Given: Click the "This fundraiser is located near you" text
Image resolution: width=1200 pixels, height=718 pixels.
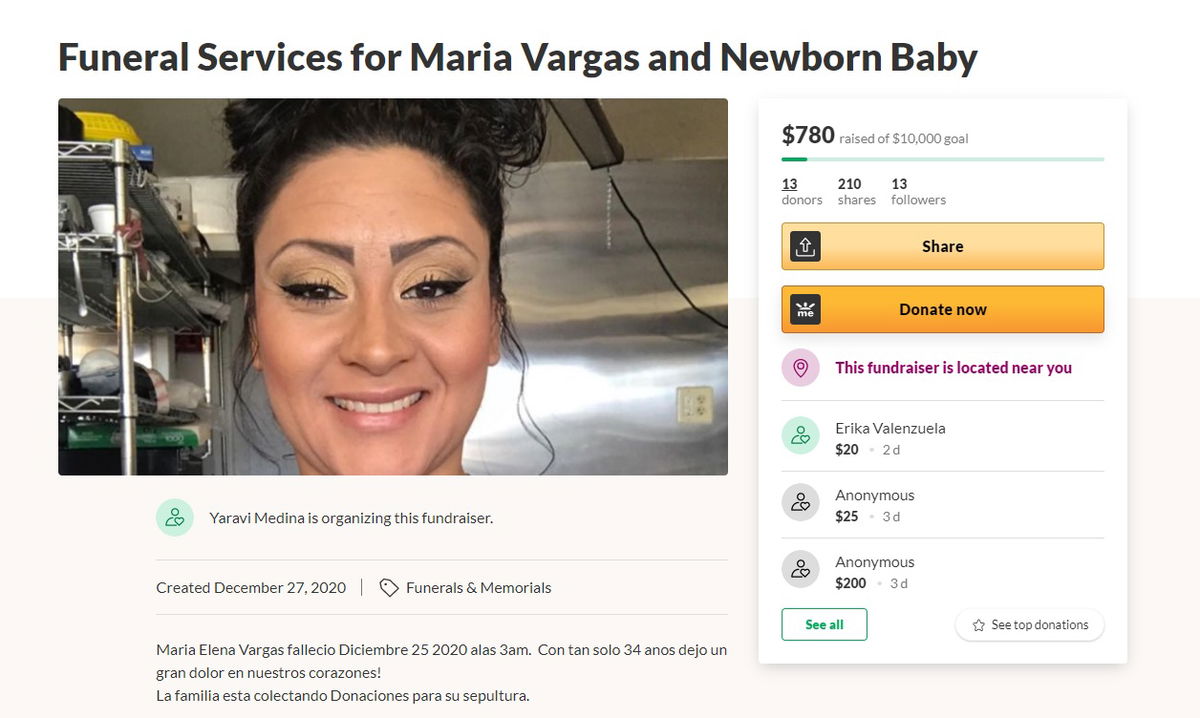Looking at the screenshot, I should [x=953, y=368].
